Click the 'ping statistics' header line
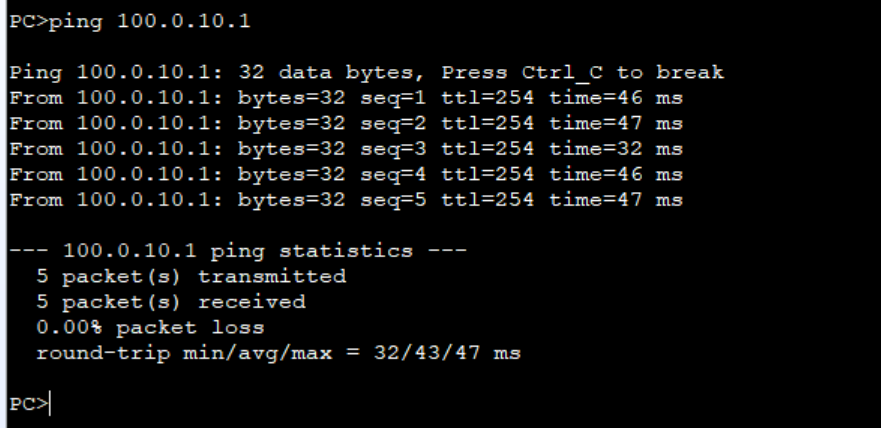This screenshot has height=428, width=881. pyautogui.click(x=238, y=251)
